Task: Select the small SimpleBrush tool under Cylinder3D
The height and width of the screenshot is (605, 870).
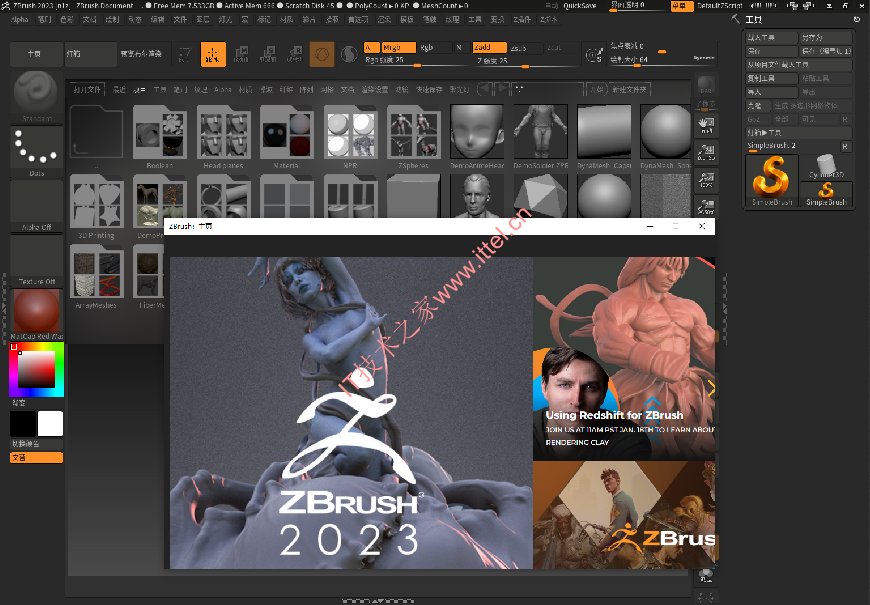Action: (x=826, y=194)
